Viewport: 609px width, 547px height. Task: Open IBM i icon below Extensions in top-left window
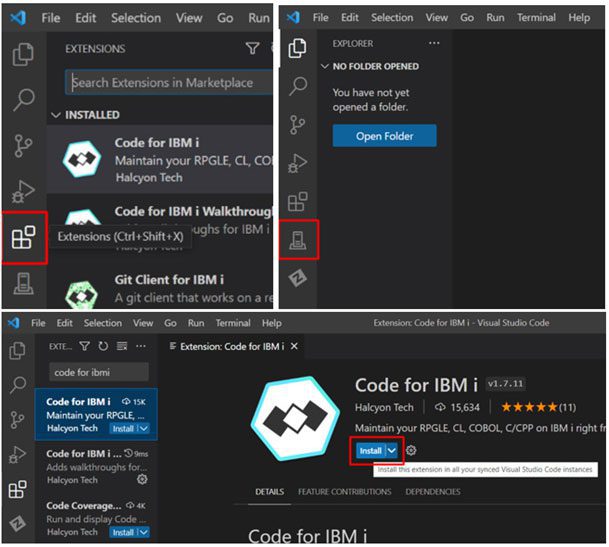(24, 283)
